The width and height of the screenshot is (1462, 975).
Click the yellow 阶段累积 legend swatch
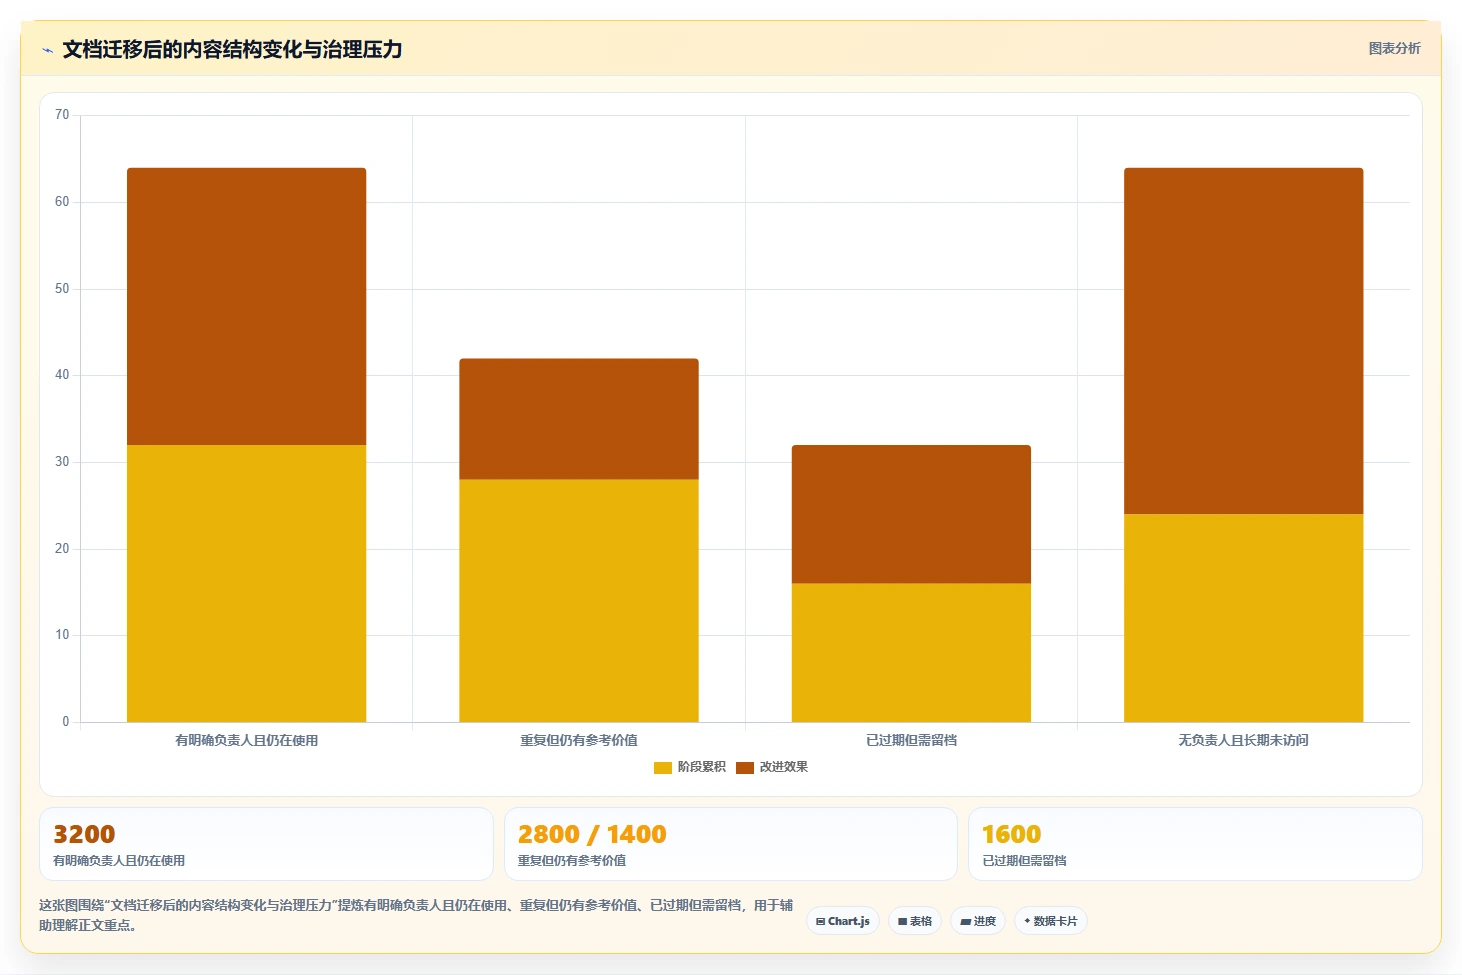point(663,768)
